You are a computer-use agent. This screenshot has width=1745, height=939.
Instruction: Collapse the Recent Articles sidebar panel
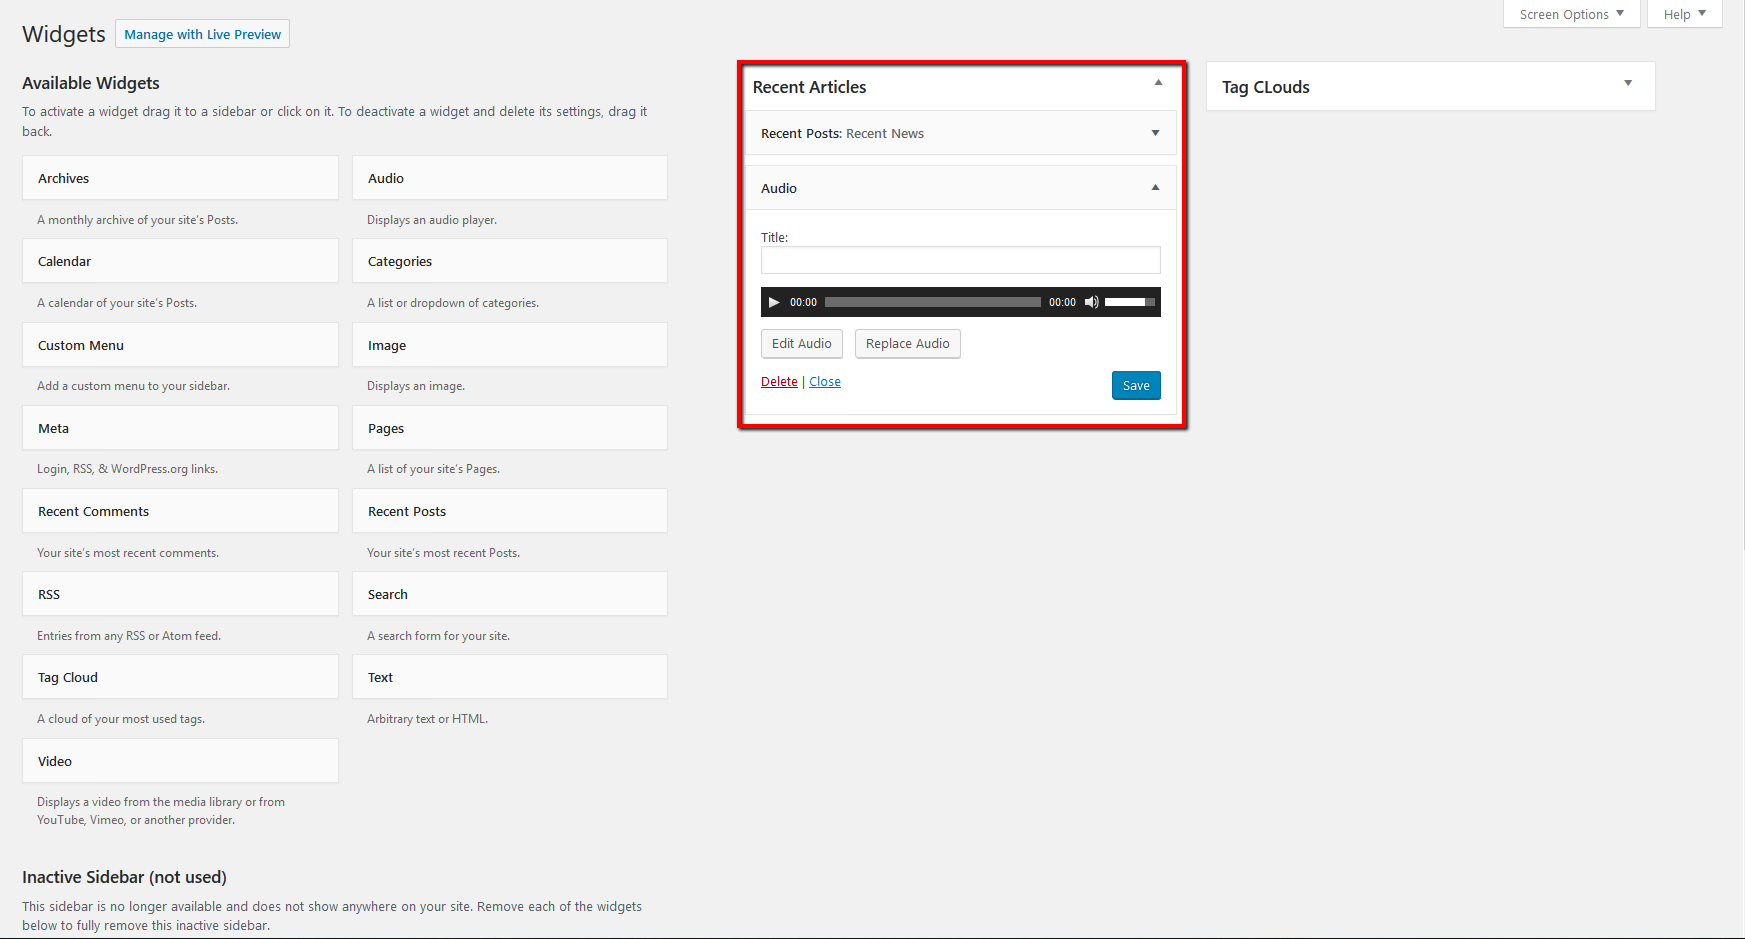pyautogui.click(x=1158, y=84)
